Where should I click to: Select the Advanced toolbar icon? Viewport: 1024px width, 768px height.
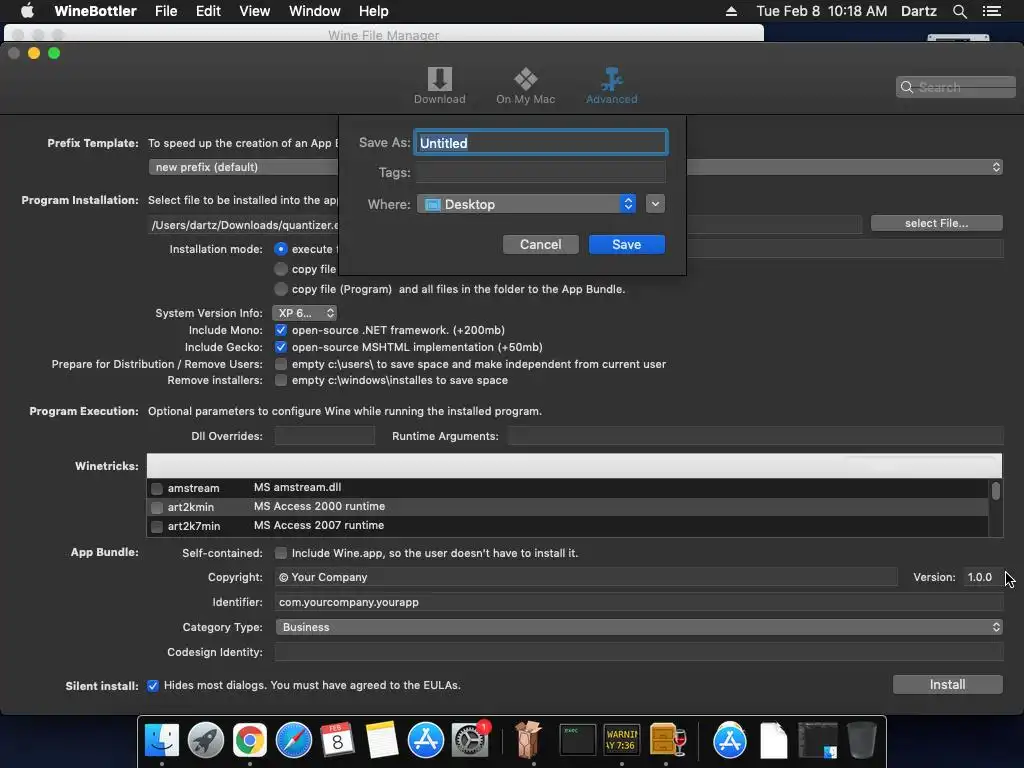click(x=611, y=86)
